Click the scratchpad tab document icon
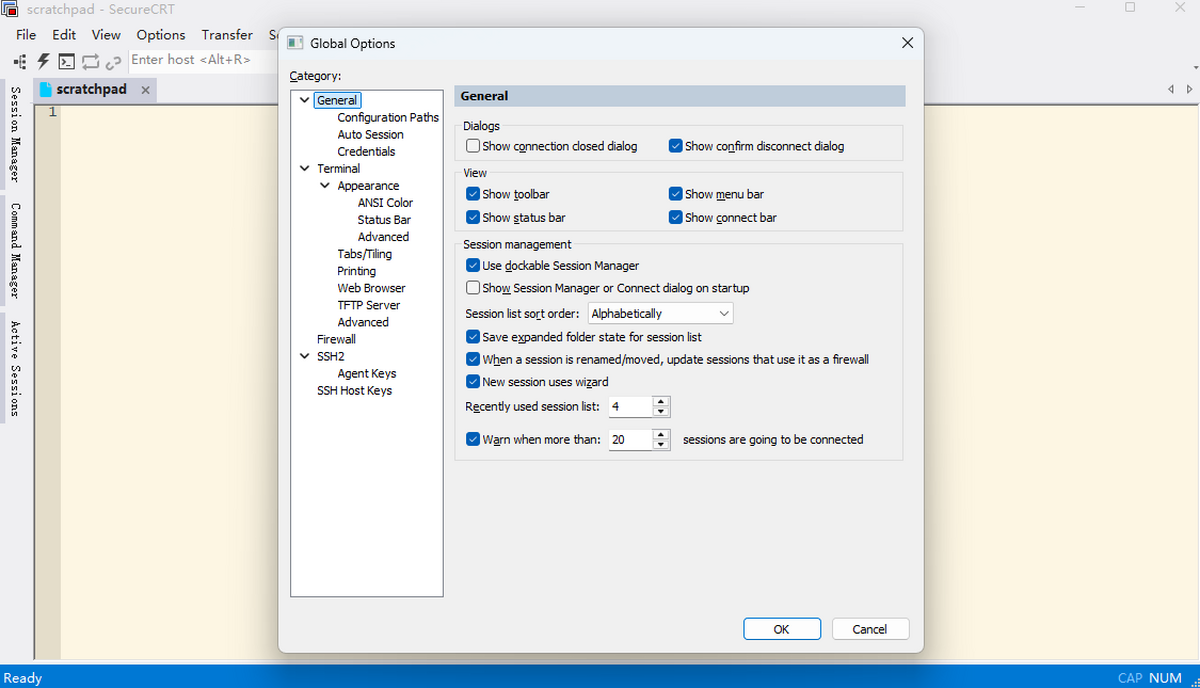This screenshot has width=1200, height=688. [x=45, y=89]
